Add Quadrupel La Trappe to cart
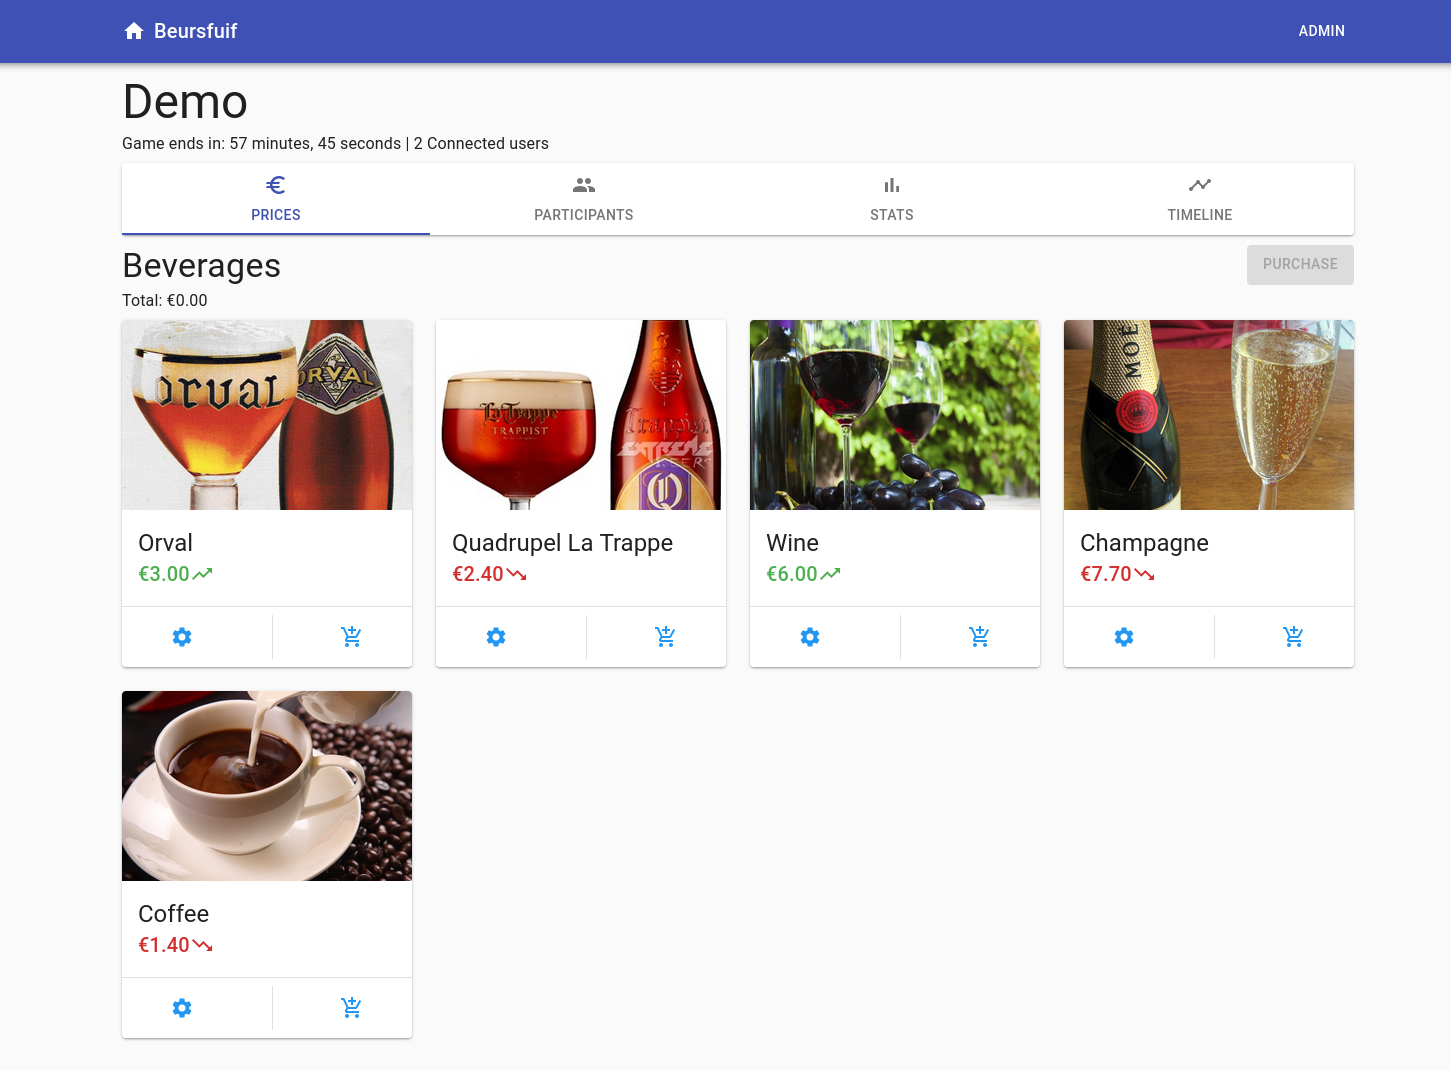 (x=665, y=636)
